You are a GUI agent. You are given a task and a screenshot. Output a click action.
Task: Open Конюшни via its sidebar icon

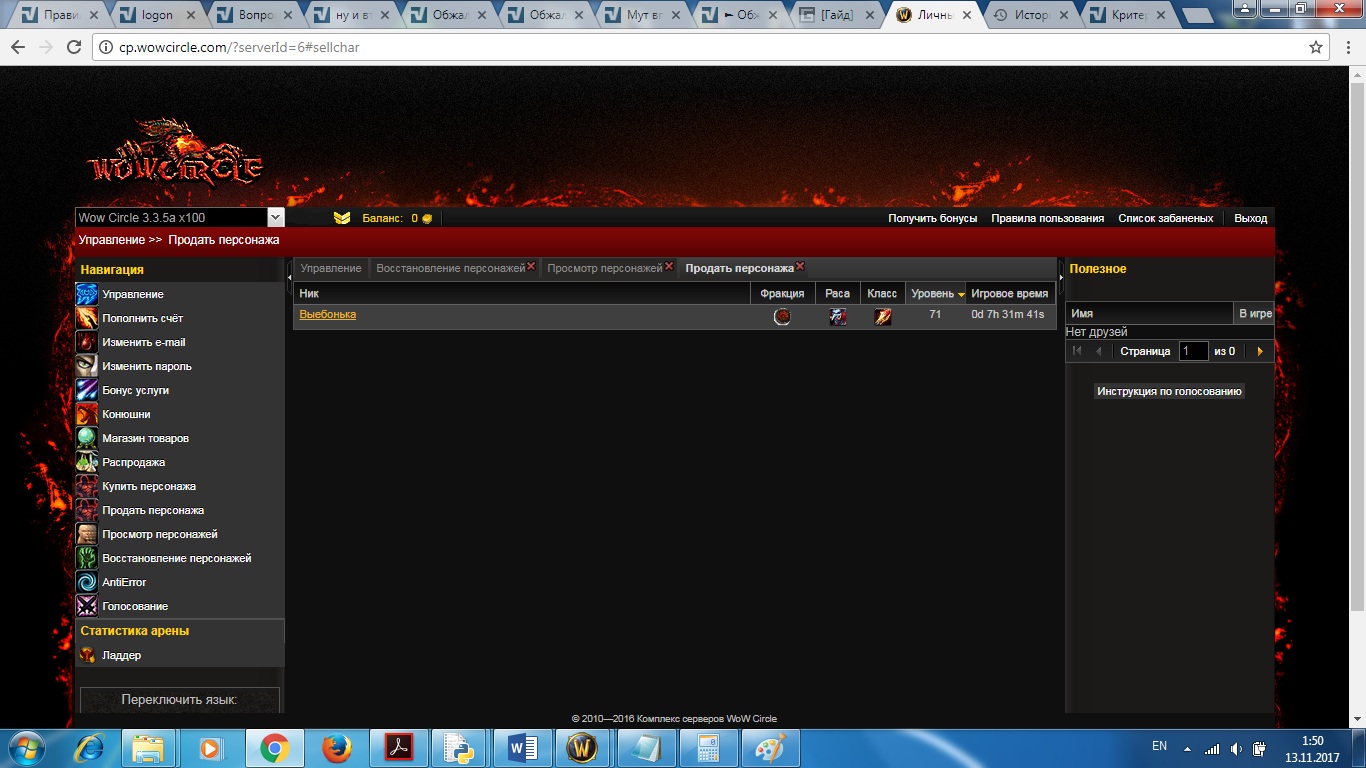pos(87,414)
